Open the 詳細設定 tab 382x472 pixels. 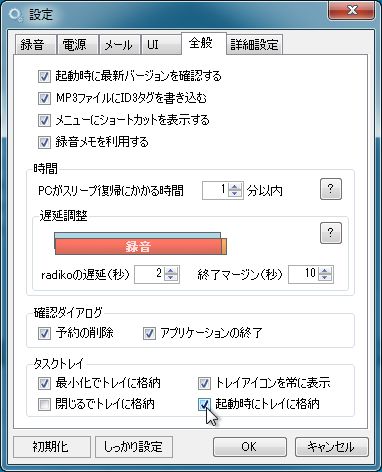[254, 44]
